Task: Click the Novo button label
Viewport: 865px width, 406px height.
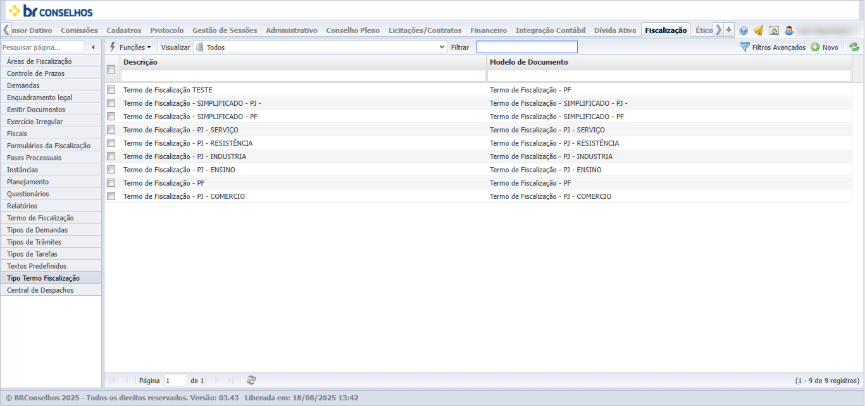Action: (x=830, y=47)
